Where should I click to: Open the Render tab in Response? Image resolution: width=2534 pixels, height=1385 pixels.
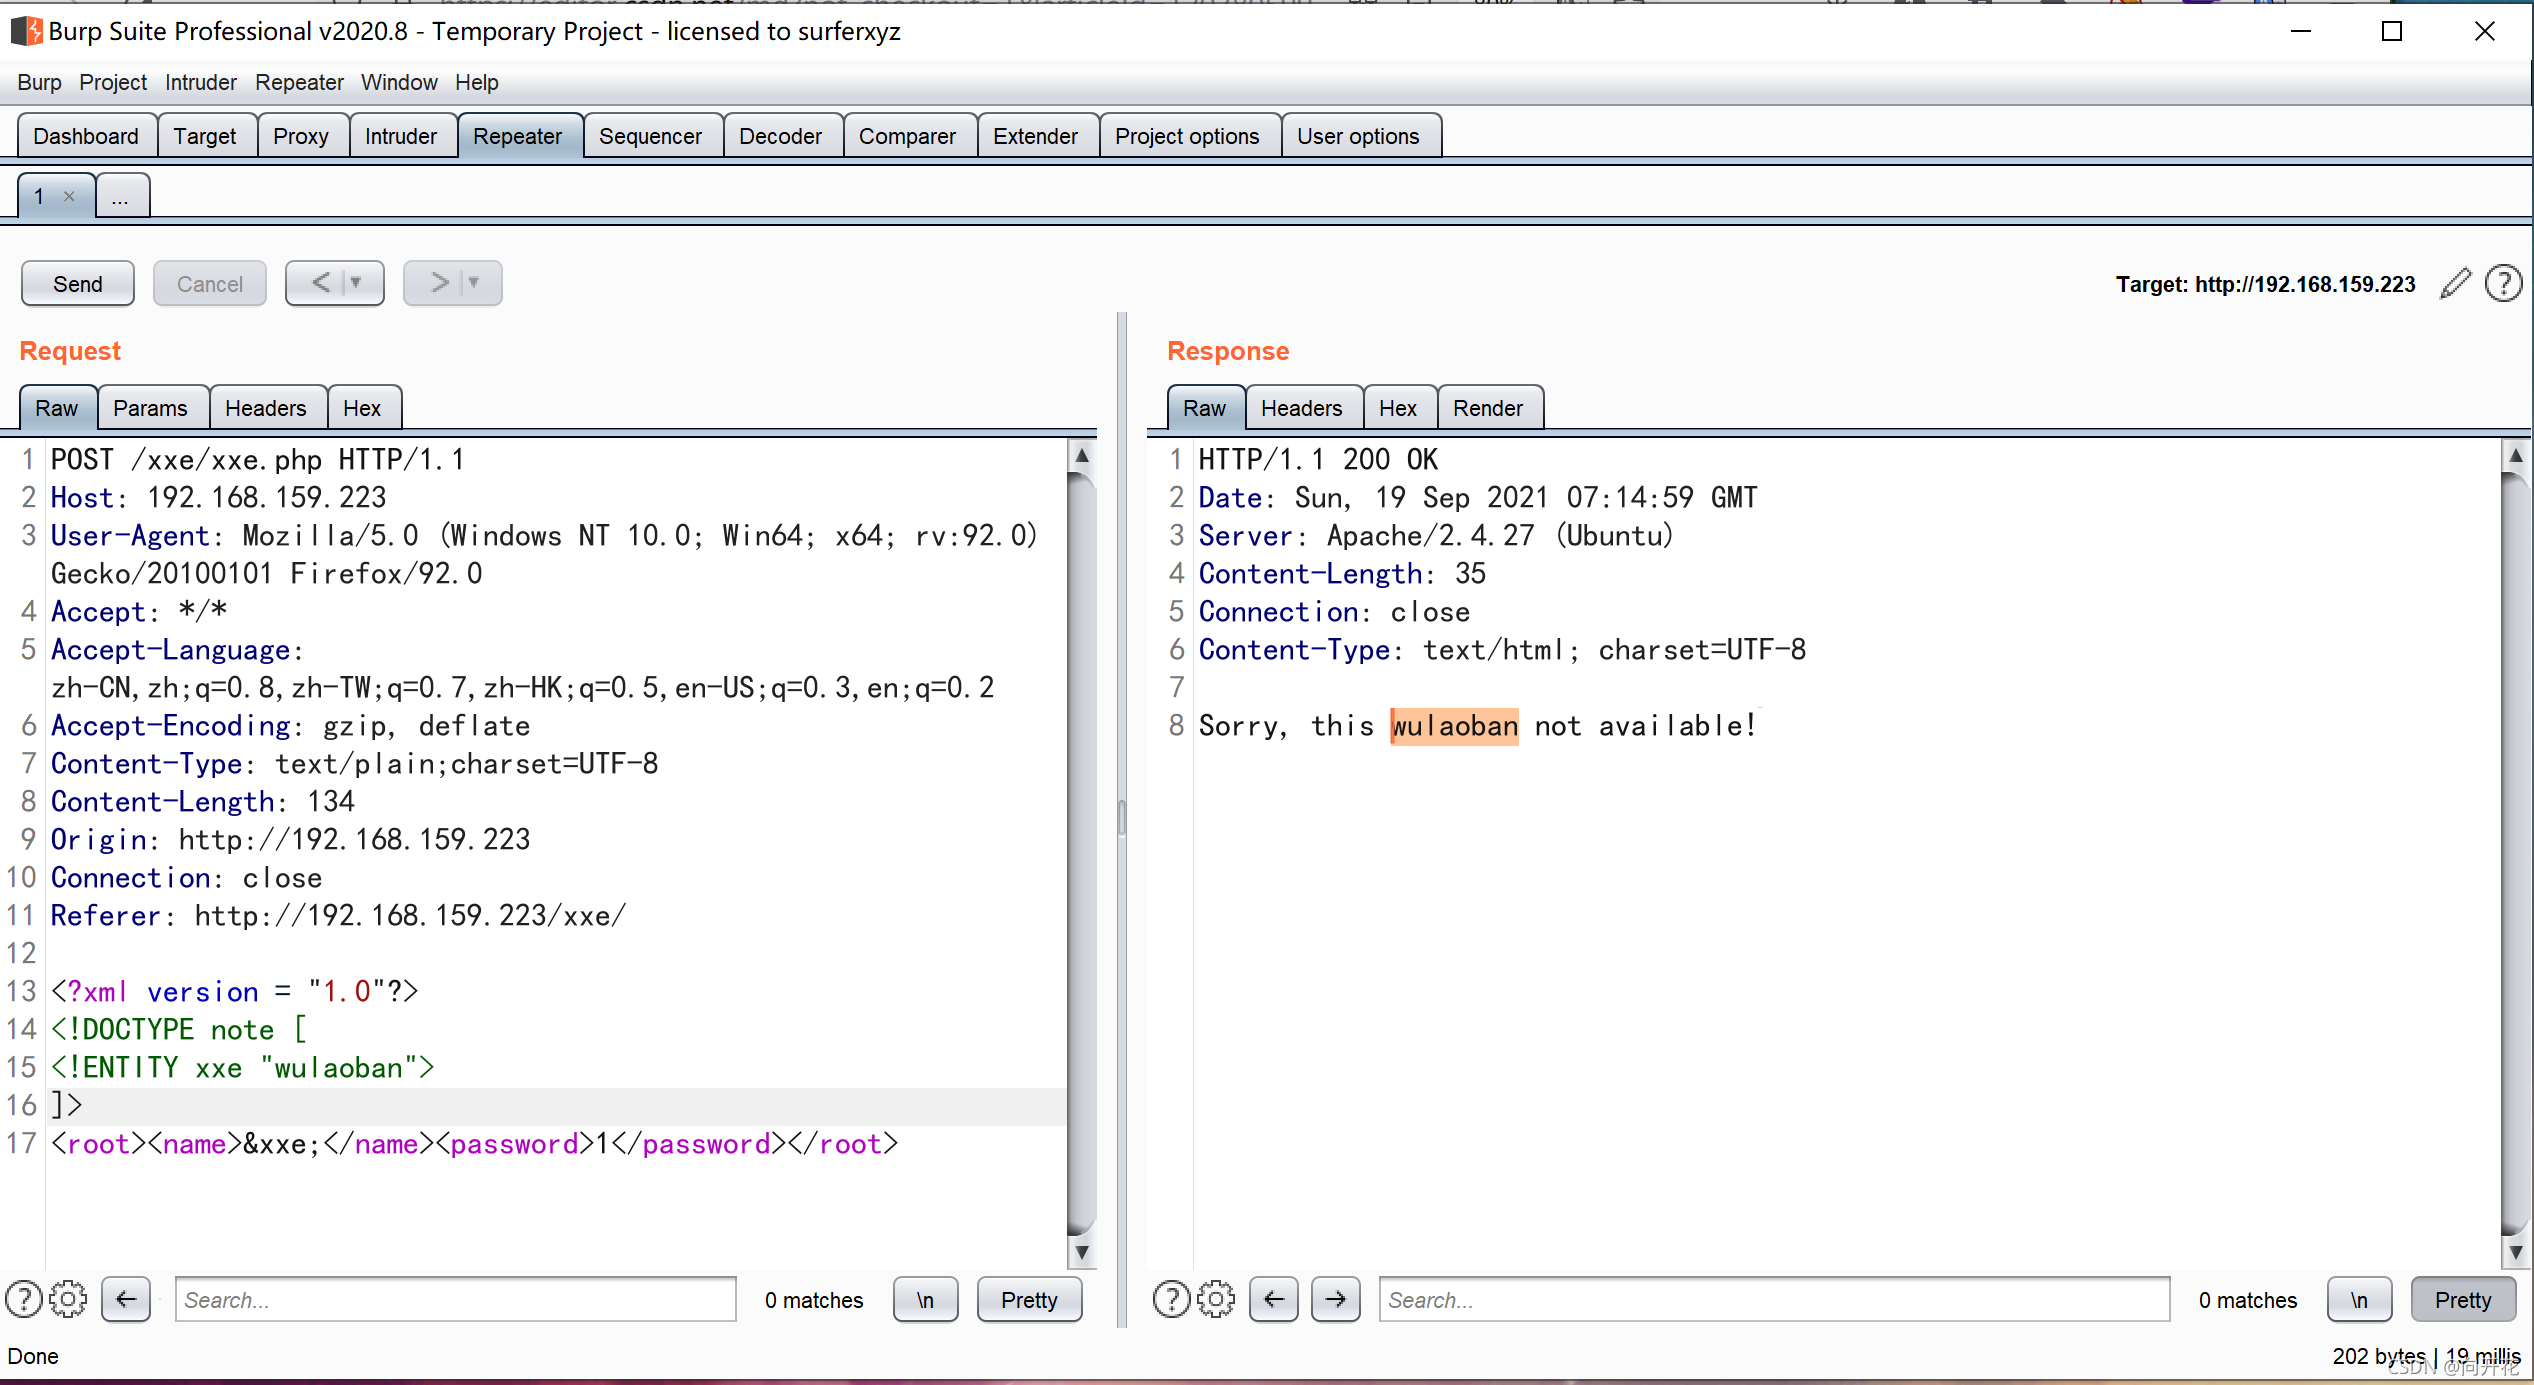1487,408
